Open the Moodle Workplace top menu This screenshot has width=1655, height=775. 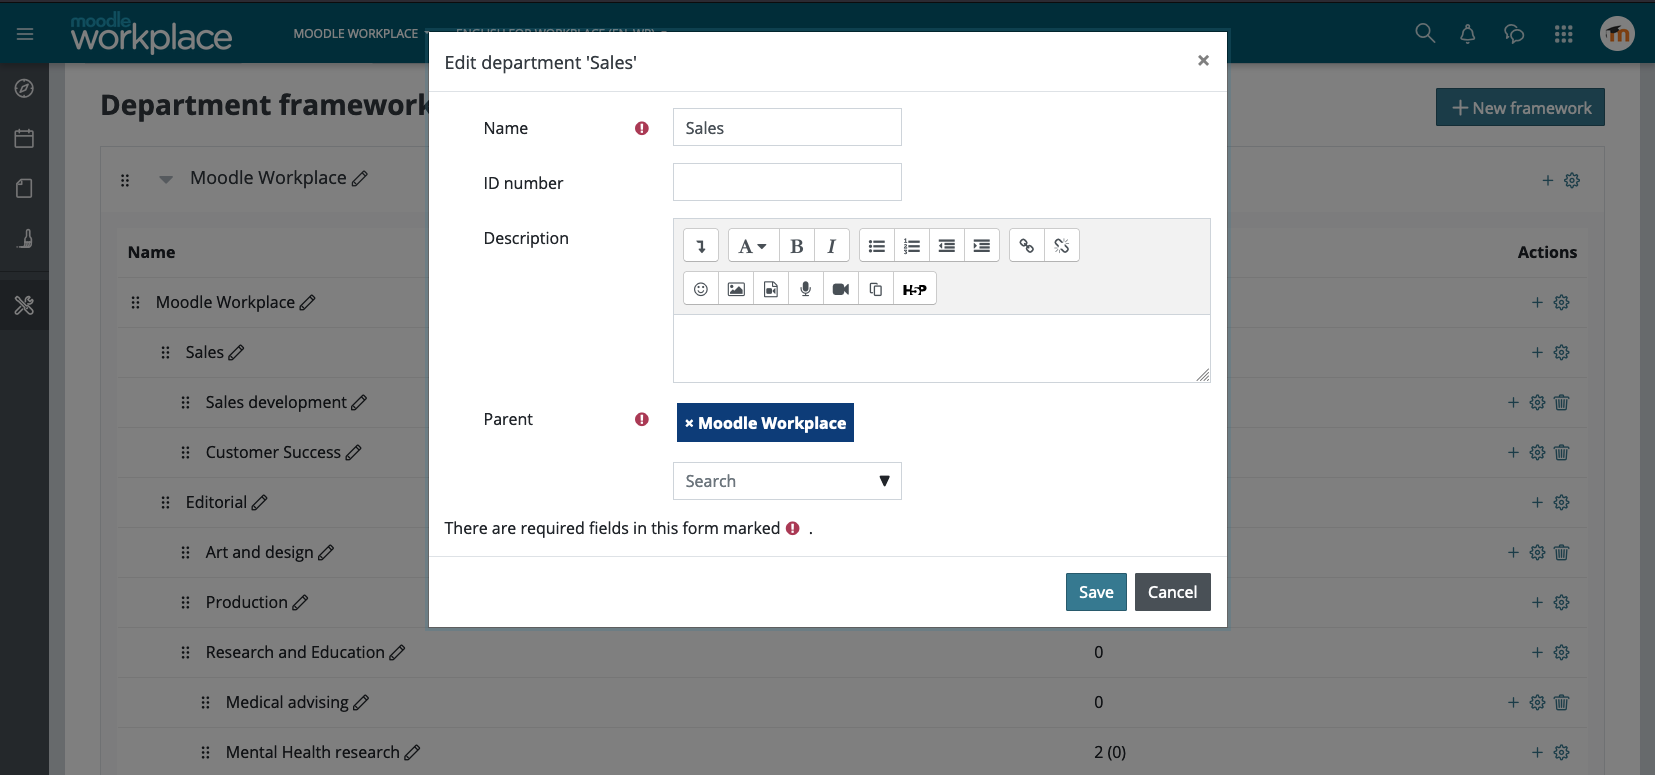[x=361, y=34]
